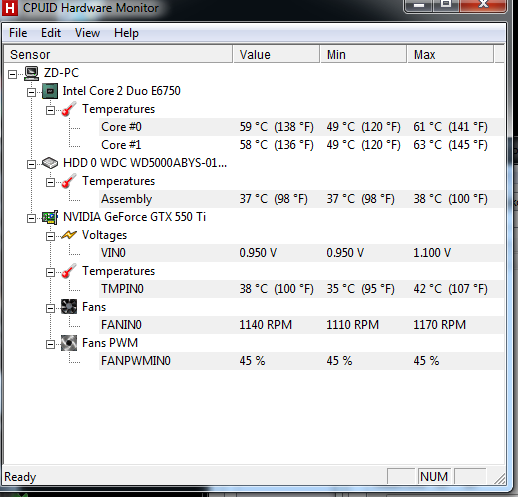Viewport: 518px width, 497px height.
Task: Click the graphics card icon for NVIDIA GeForce
Action: [x=50, y=217]
